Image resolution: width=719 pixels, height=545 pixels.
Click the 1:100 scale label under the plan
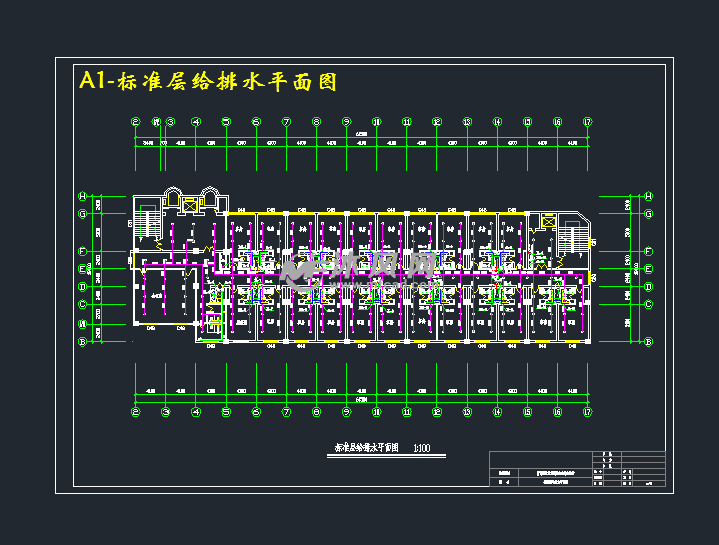[x=421, y=449]
